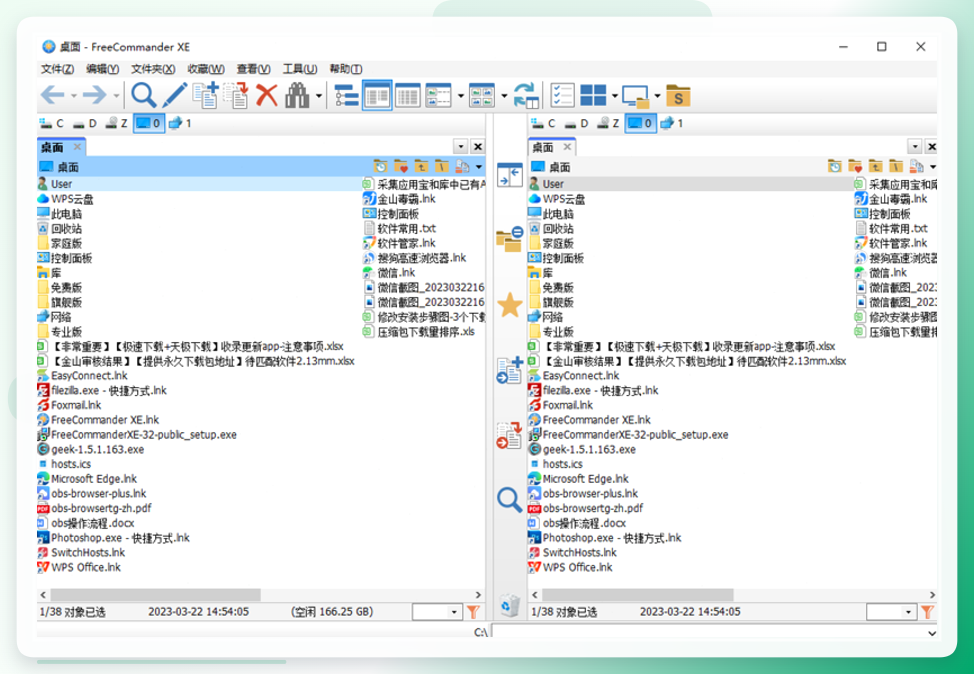Open the magnifier search tool in toolbar
The image size is (974, 674).
pyautogui.click(x=143, y=95)
